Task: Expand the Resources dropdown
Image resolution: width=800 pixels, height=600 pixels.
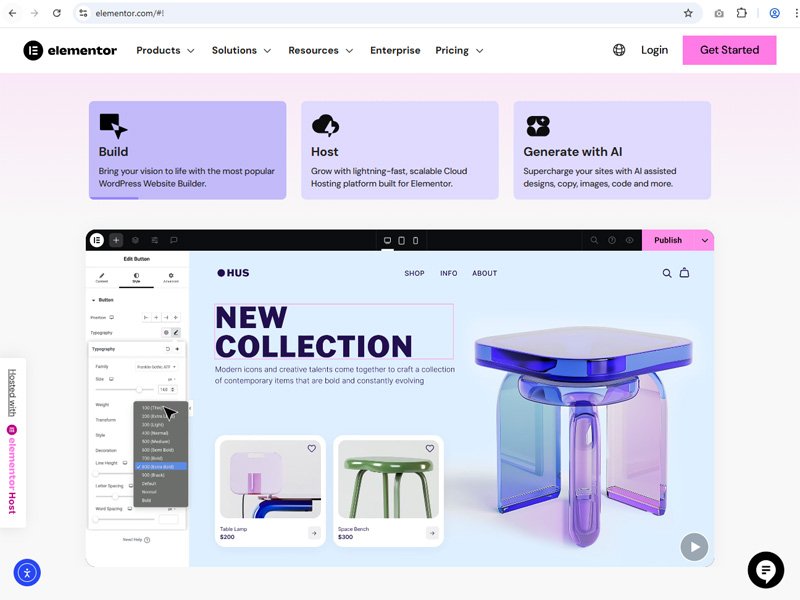Action: pyautogui.click(x=320, y=50)
